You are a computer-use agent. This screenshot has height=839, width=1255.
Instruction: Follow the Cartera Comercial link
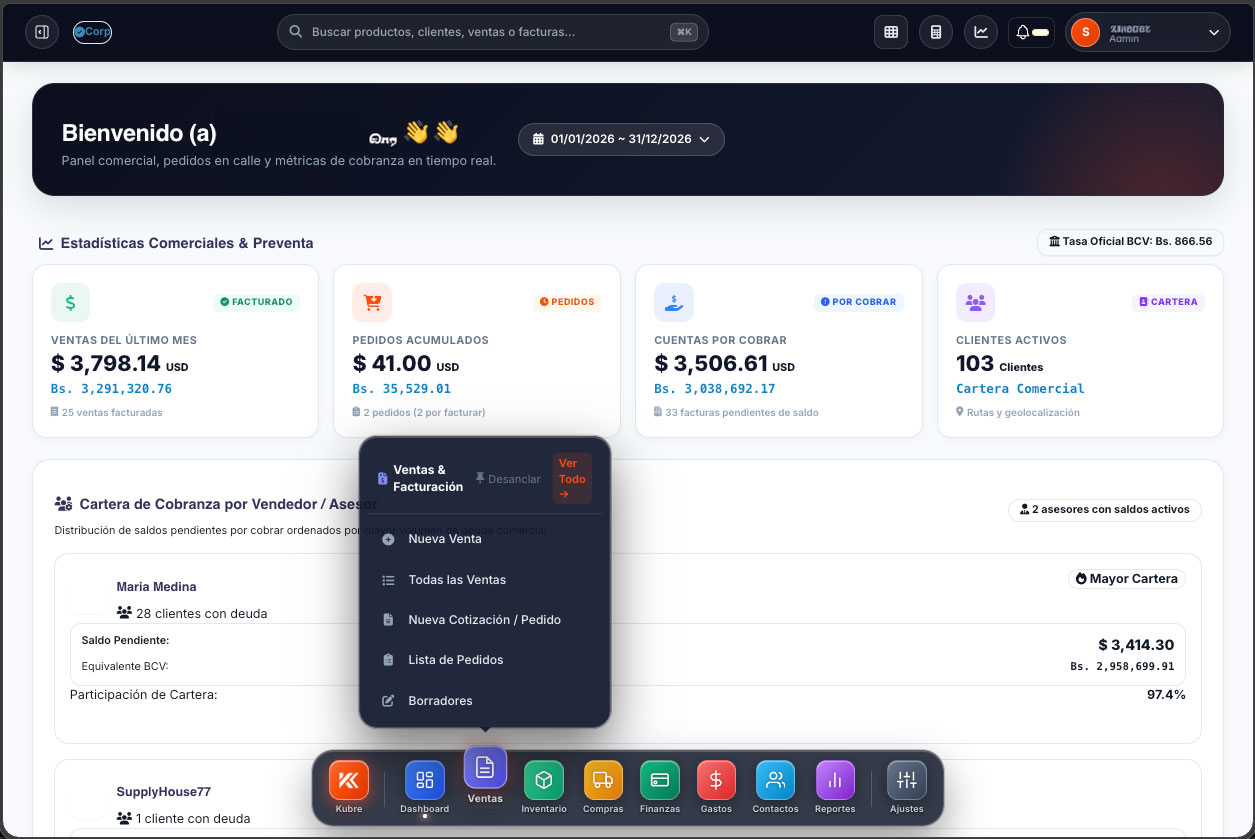1020,389
